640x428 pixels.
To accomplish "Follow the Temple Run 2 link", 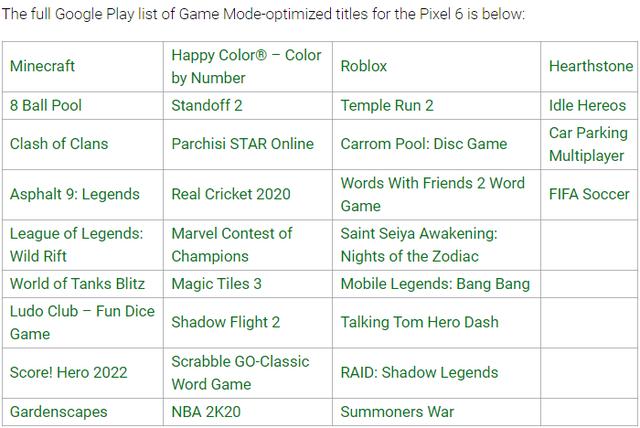I will pyautogui.click(x=387, y=105).
